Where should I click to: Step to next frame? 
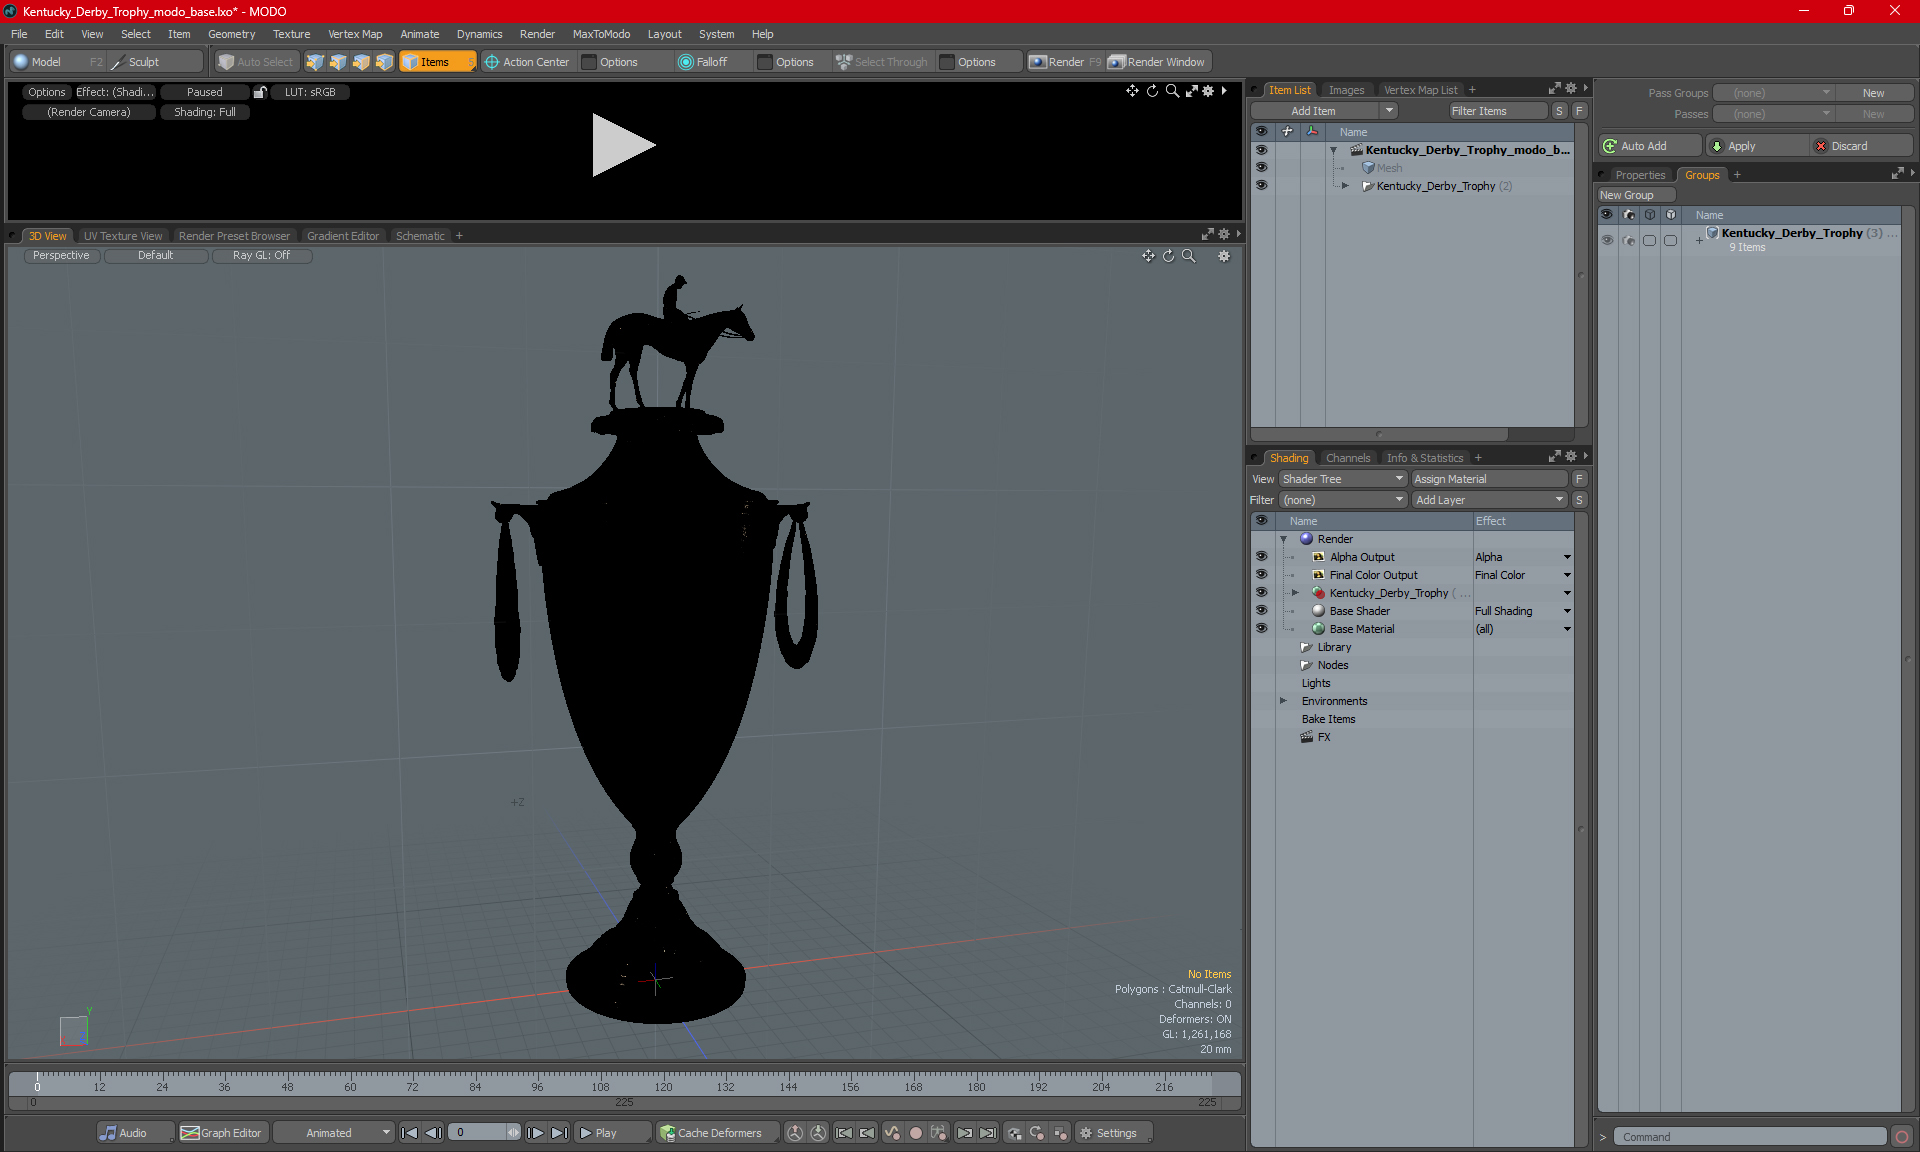coord(536,1133)
